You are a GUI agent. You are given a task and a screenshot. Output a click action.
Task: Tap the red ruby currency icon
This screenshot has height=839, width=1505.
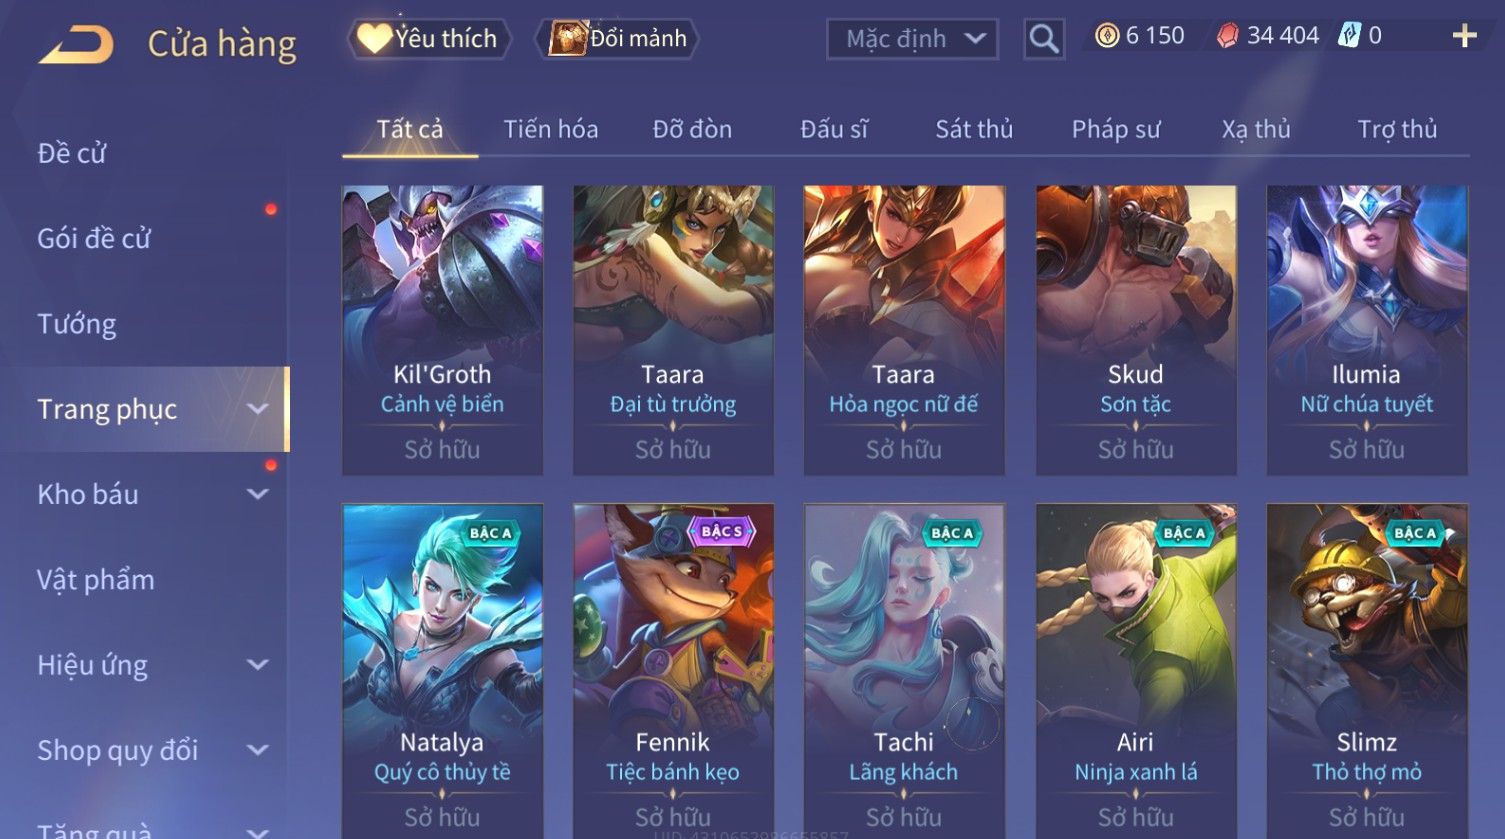tap(1227, 36)
